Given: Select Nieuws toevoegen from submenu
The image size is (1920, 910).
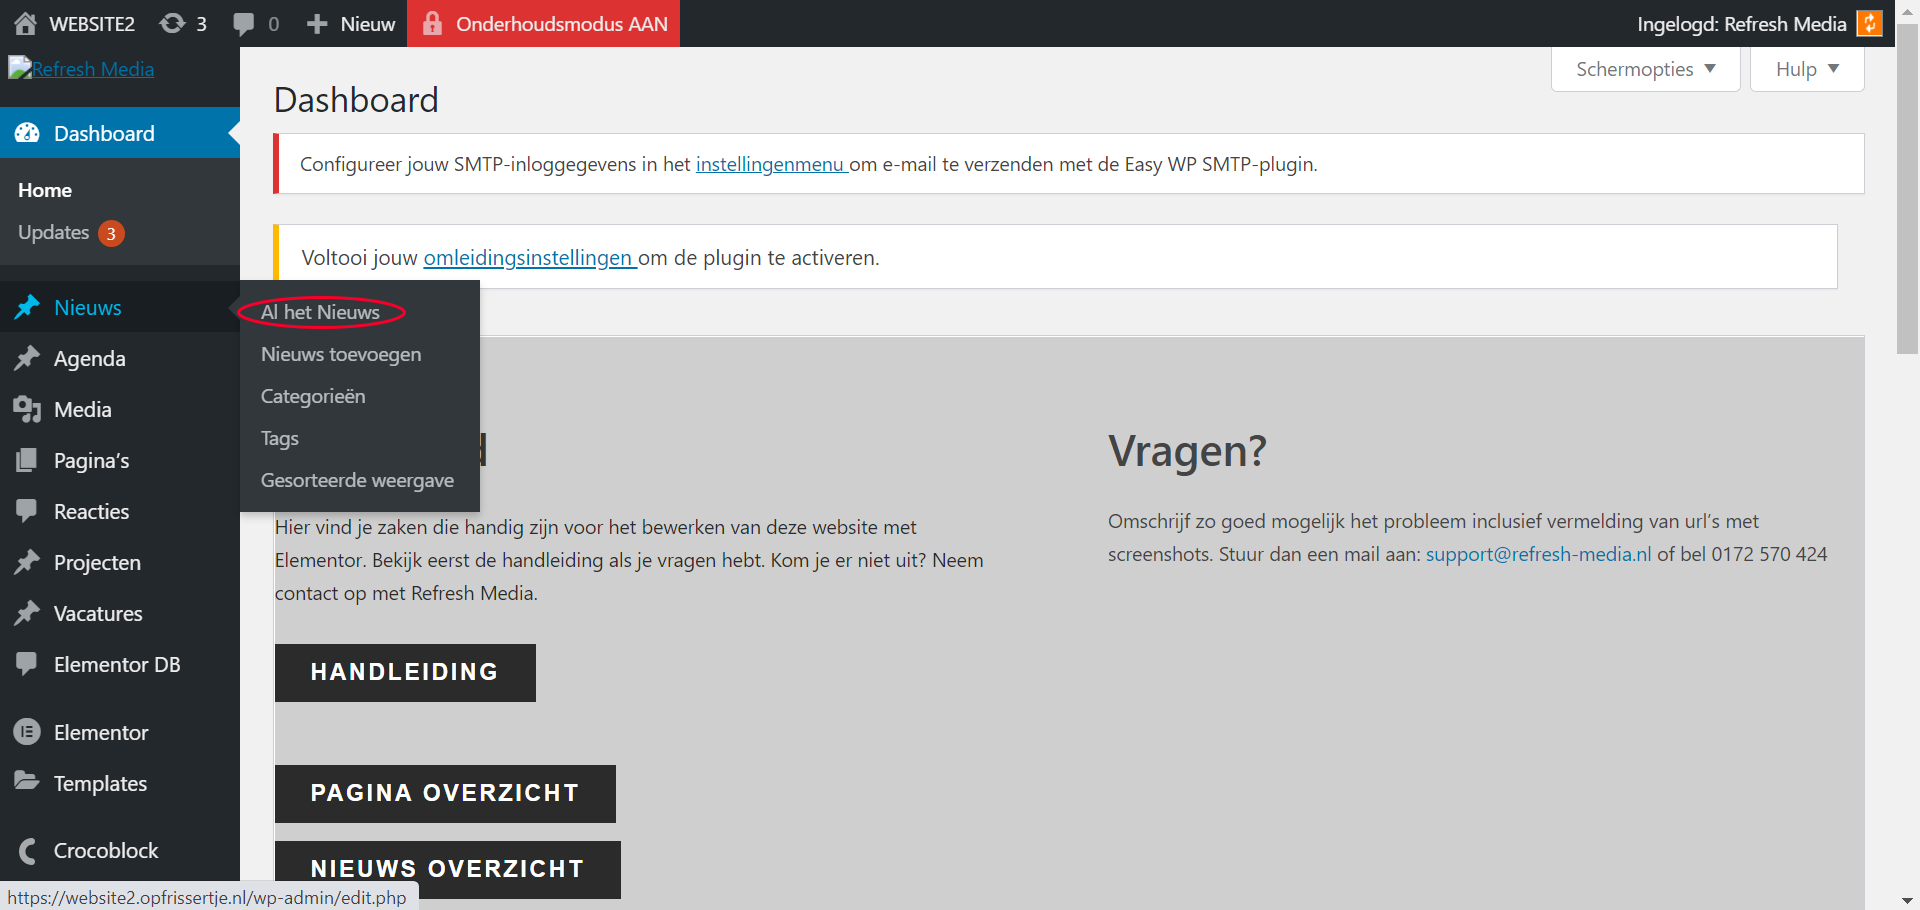Looking at the screenshot, I should click(x=341, y=354).
